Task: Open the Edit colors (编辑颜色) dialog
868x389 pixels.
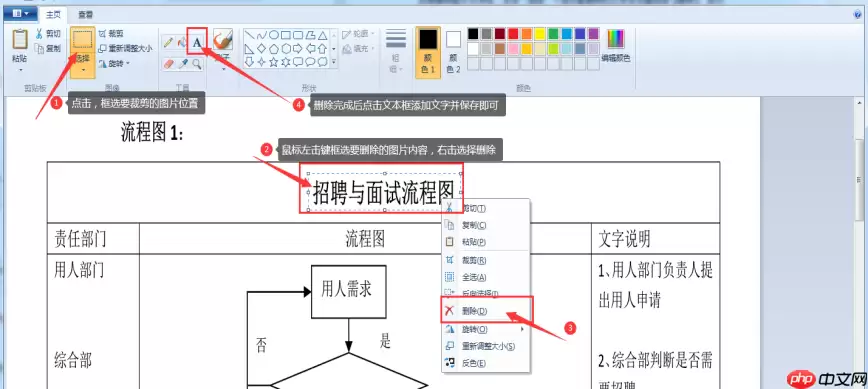Action: pyautogui.click(x=616, y=45)
